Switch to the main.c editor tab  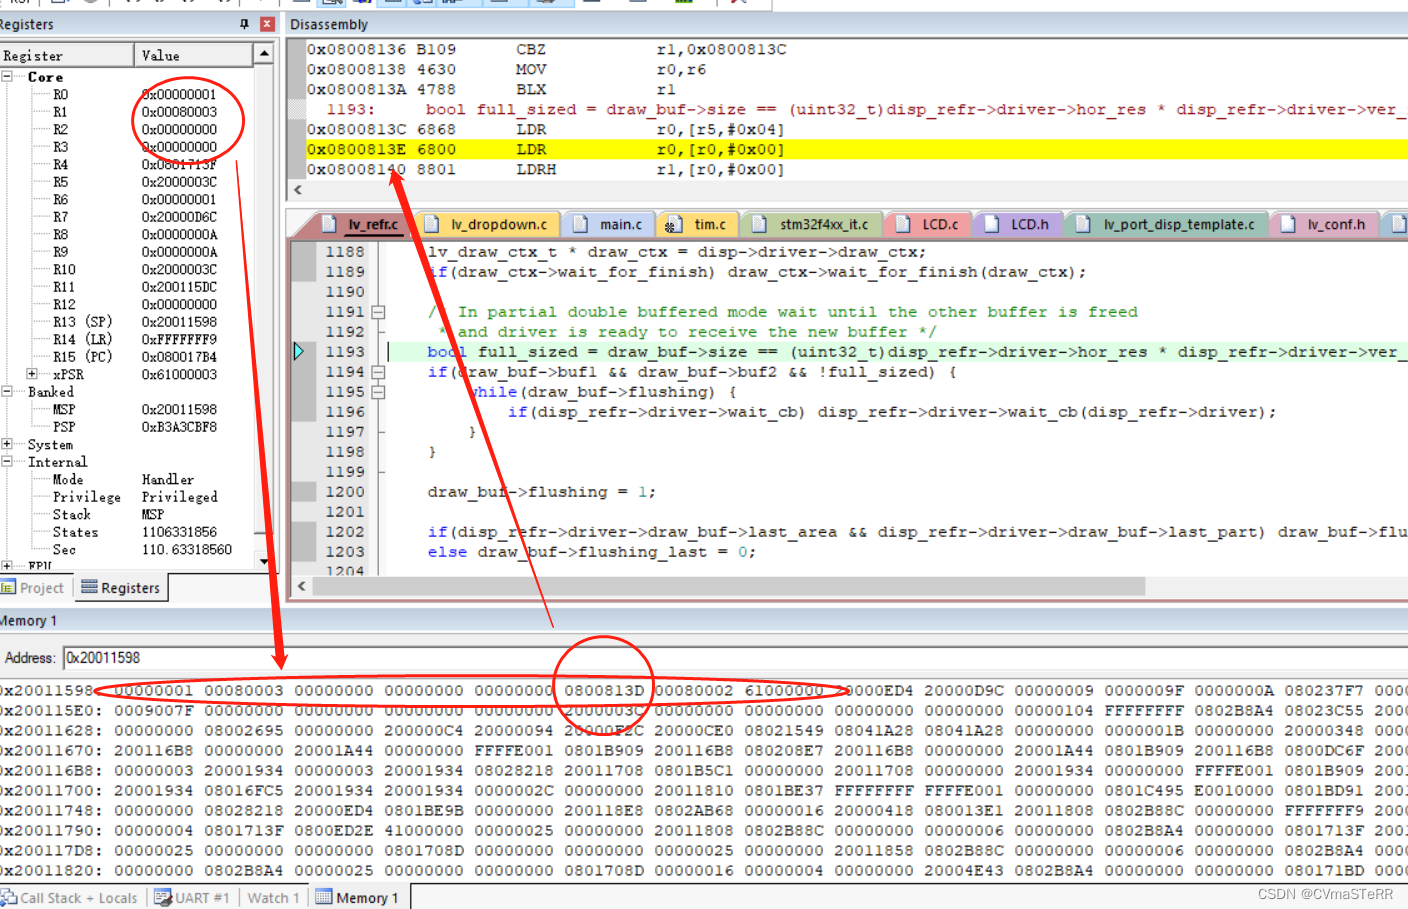pyautogui.click(x=608, y=224)
